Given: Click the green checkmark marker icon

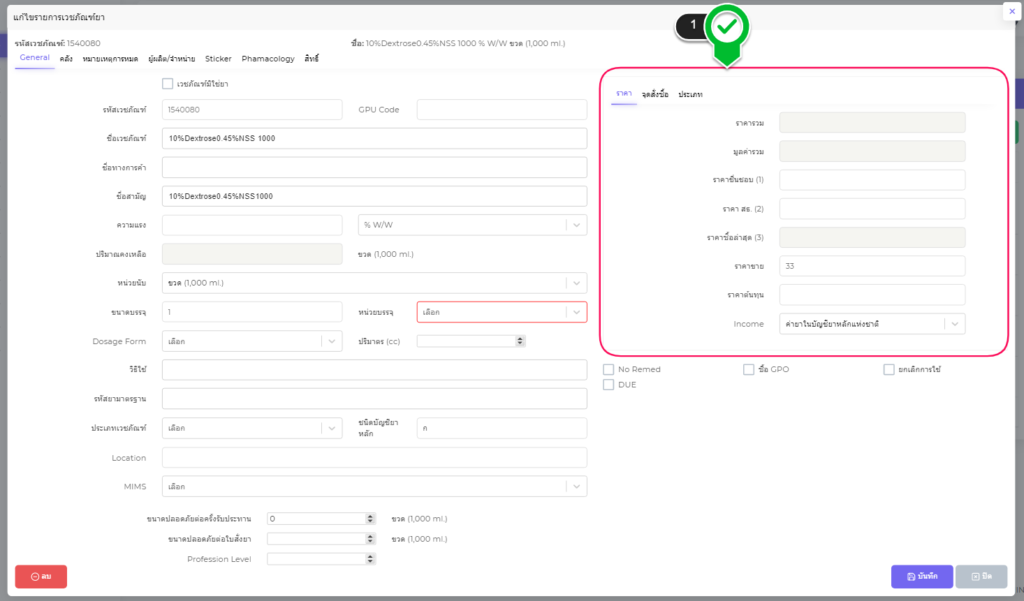Looking at the screenshot, I should coord(727,27).
